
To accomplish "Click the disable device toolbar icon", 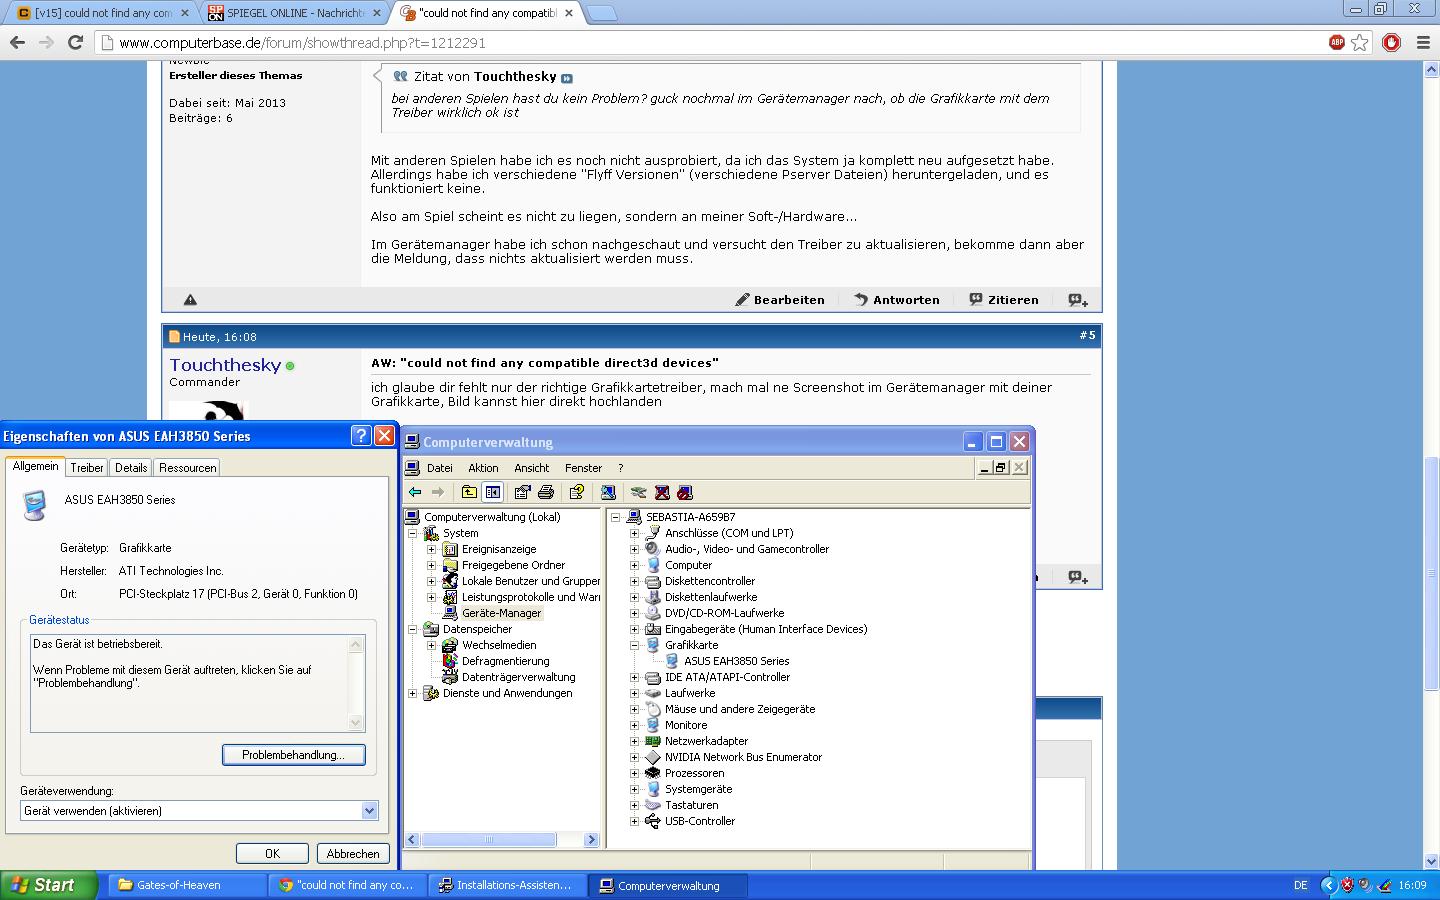I will click(x=685, y=492).
